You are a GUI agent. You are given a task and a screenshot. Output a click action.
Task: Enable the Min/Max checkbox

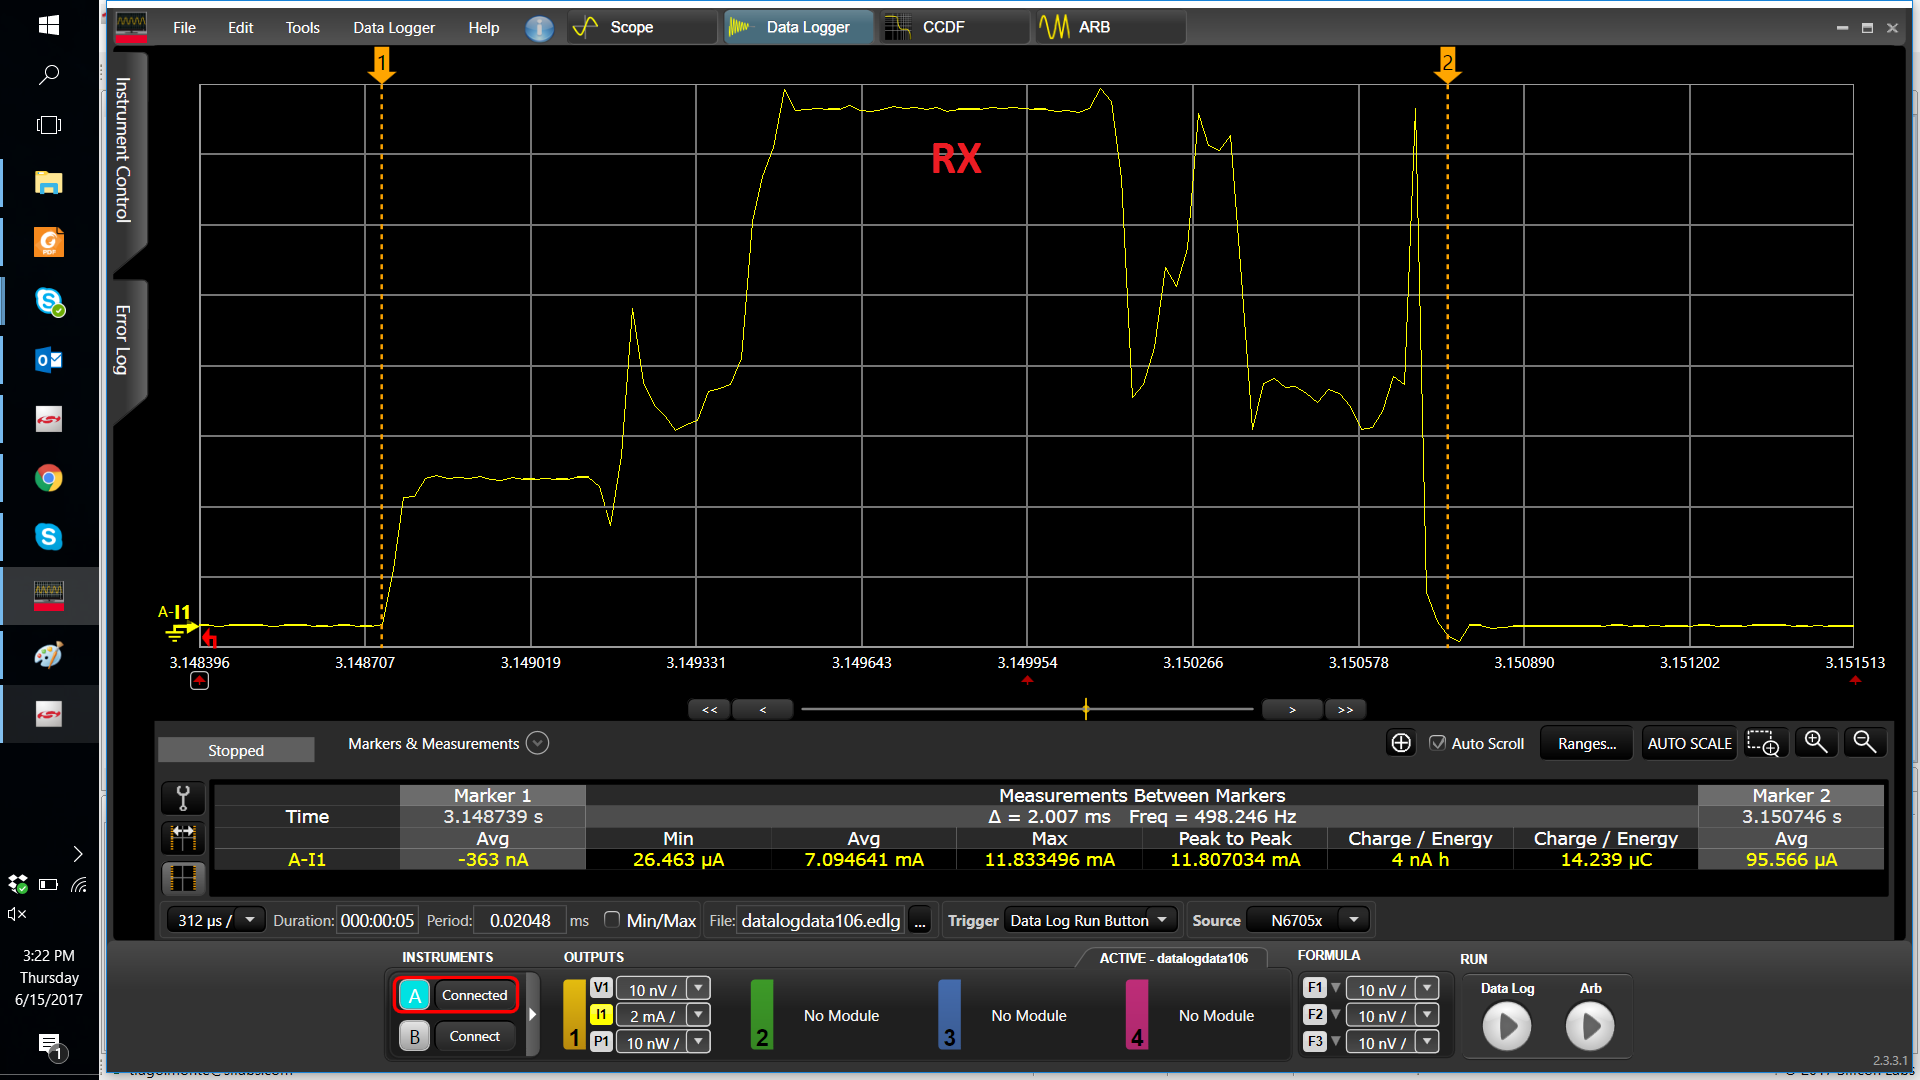pyautogui.click(x=612, y=920)
